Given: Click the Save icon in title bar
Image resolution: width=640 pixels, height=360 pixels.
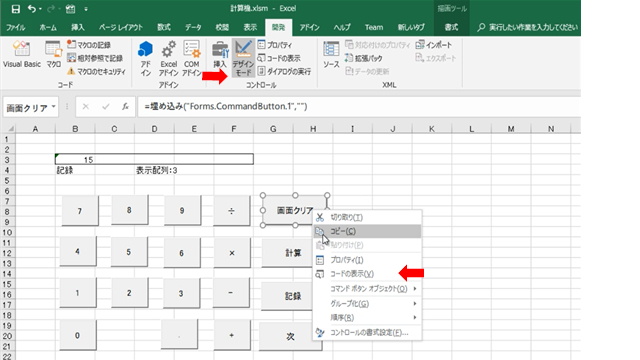Looking at the screenshot, I should 16,9.
